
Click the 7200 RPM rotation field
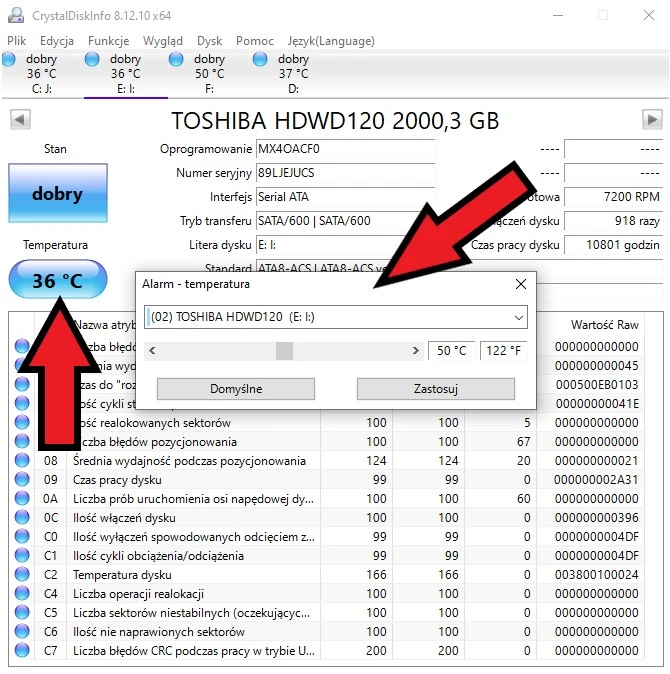point(613,197)
